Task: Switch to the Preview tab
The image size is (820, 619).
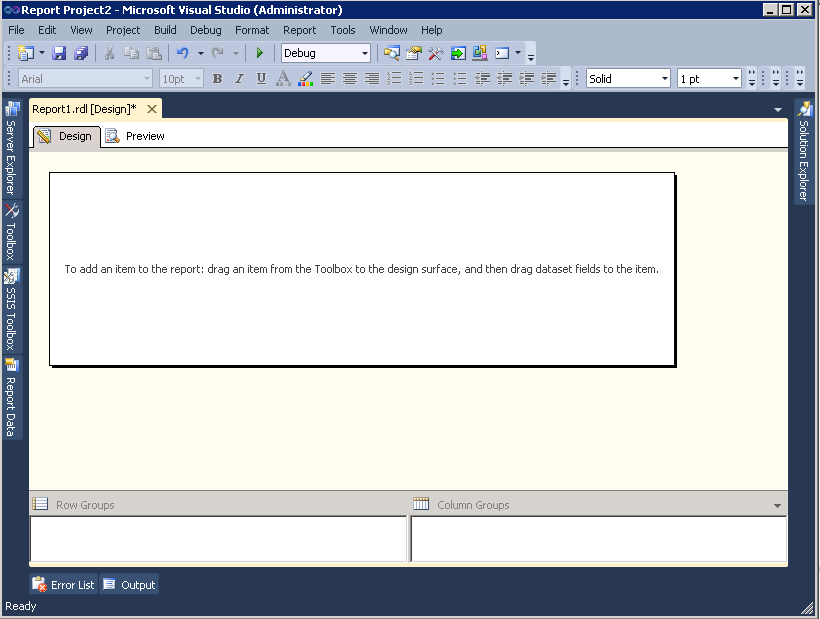Action: (135, 136)
